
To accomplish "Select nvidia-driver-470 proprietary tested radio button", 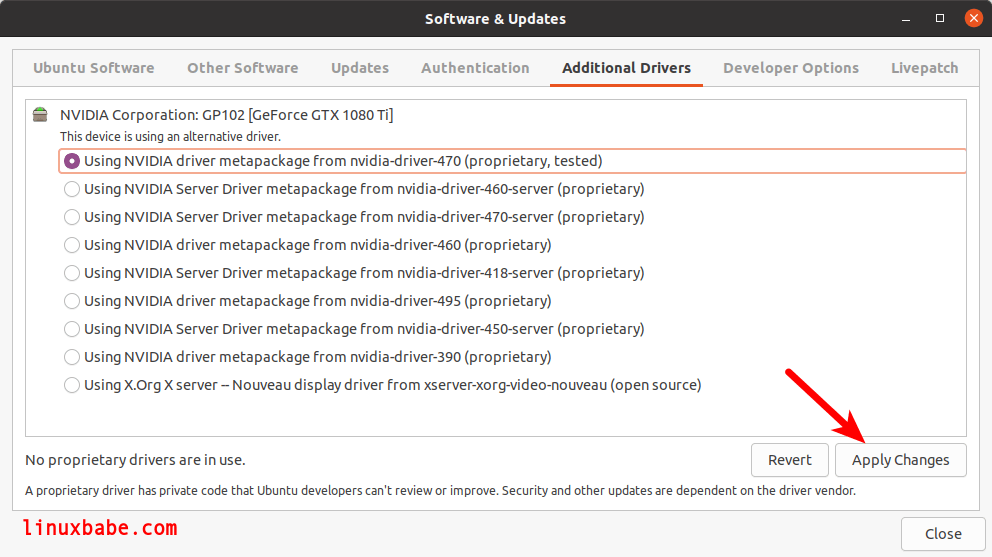I will coord(72,161).
